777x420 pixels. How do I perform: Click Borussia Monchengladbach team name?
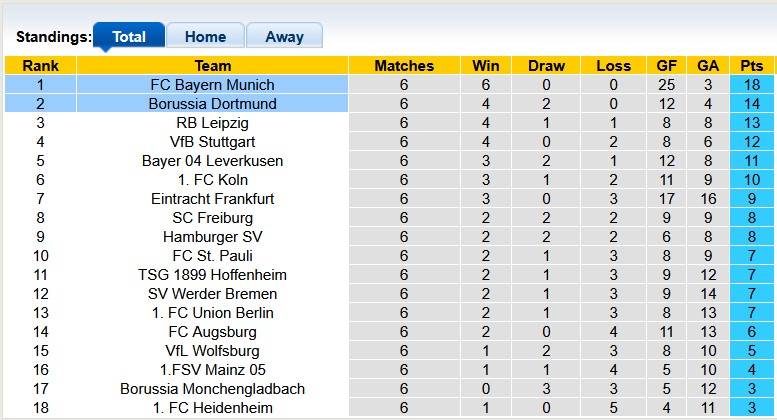(x=212, y=389)
